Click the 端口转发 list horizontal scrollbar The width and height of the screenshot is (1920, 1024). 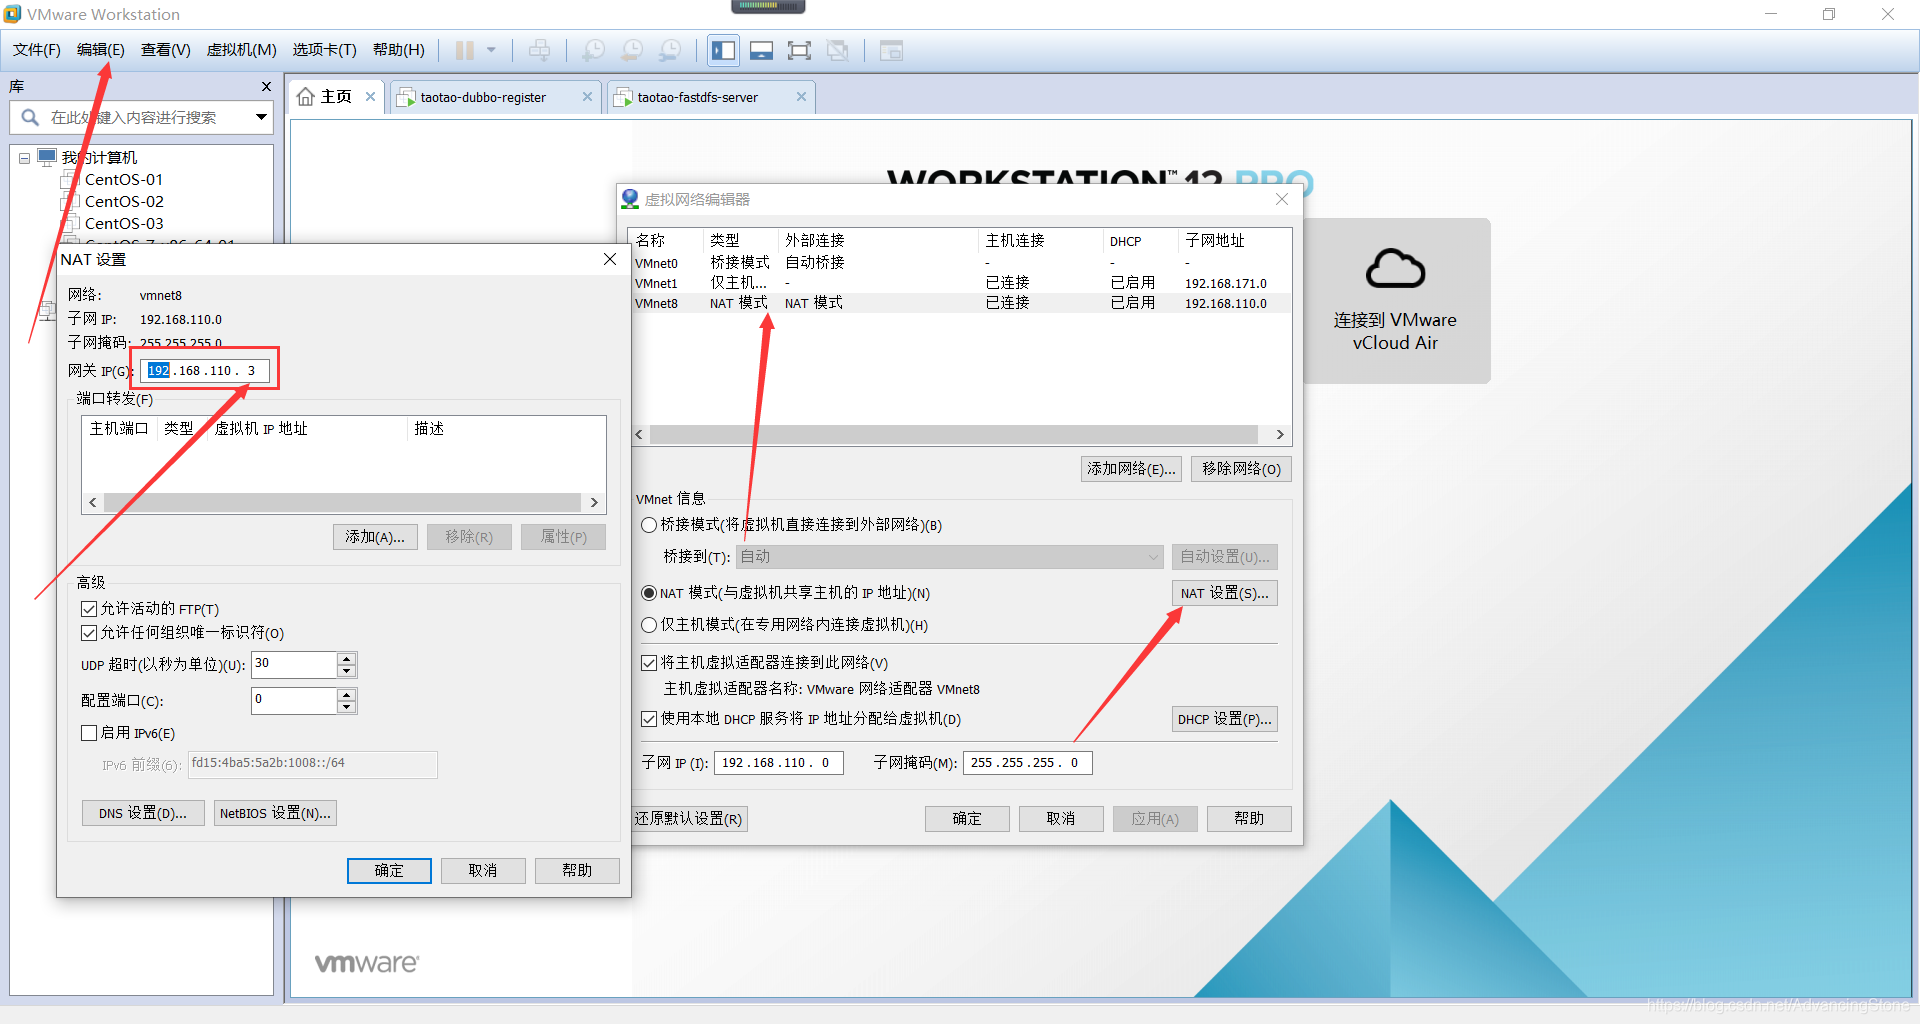pyautogui.click(x=344, y=503)
